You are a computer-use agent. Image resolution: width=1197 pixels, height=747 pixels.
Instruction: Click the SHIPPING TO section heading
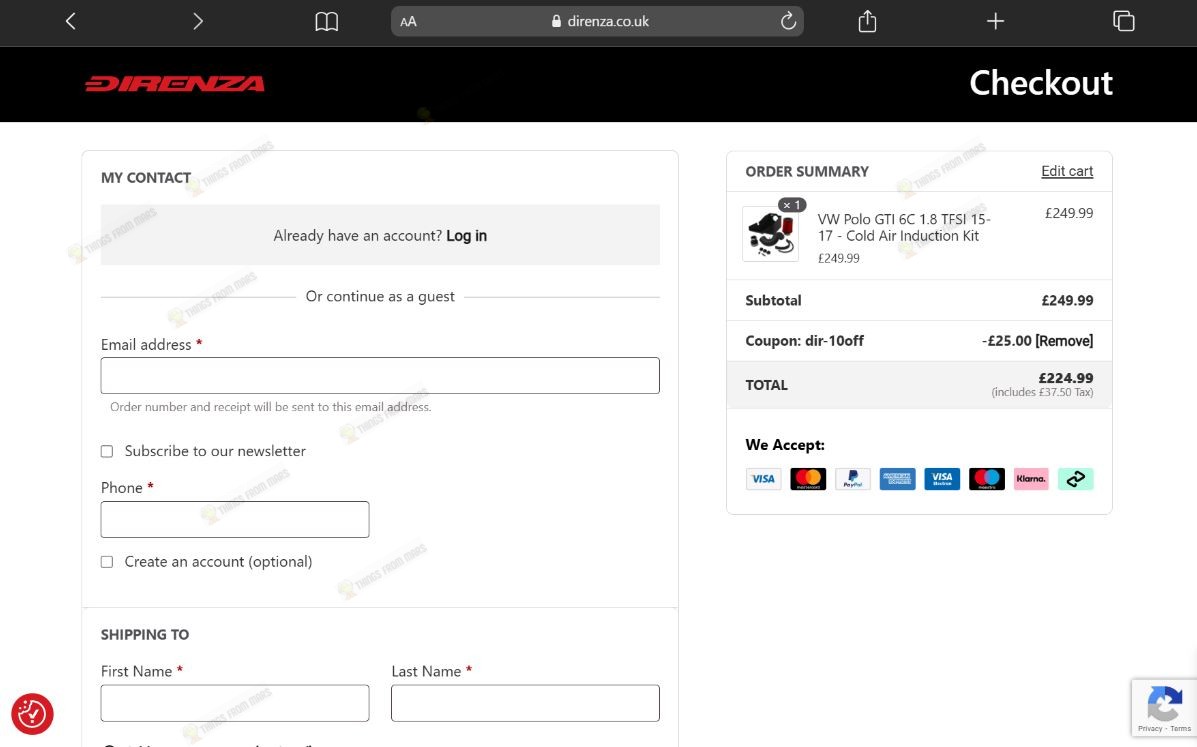coord(145,635)
